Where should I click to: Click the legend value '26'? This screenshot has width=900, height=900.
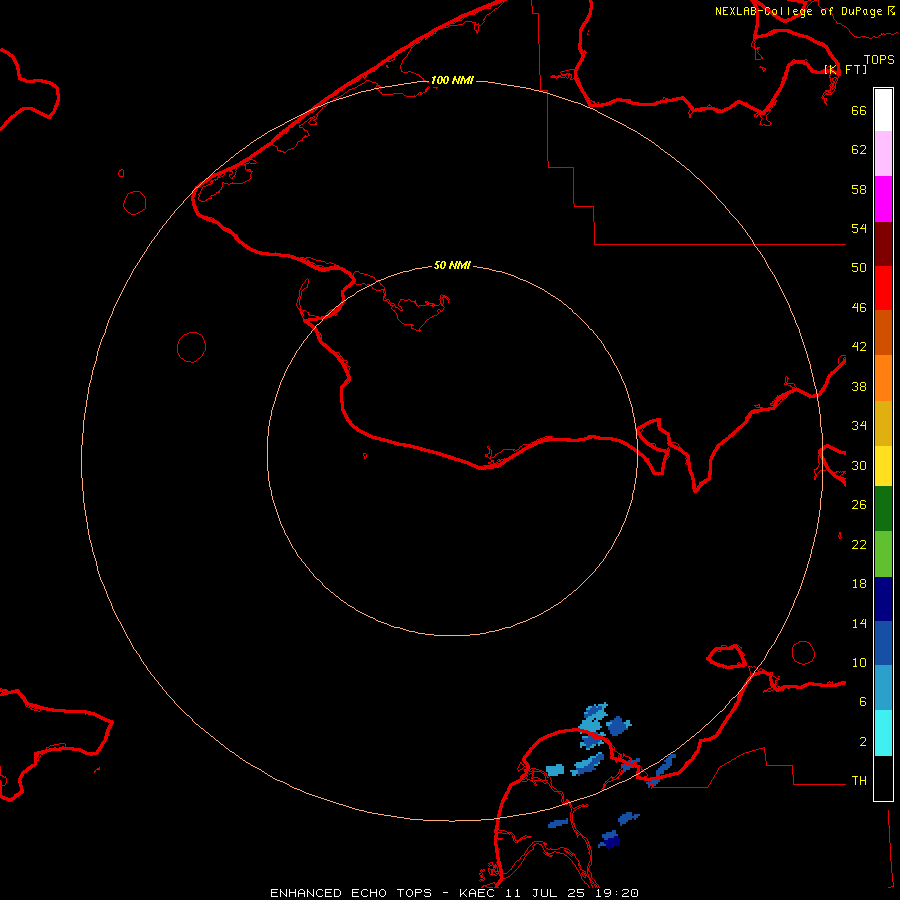(859, 505)
